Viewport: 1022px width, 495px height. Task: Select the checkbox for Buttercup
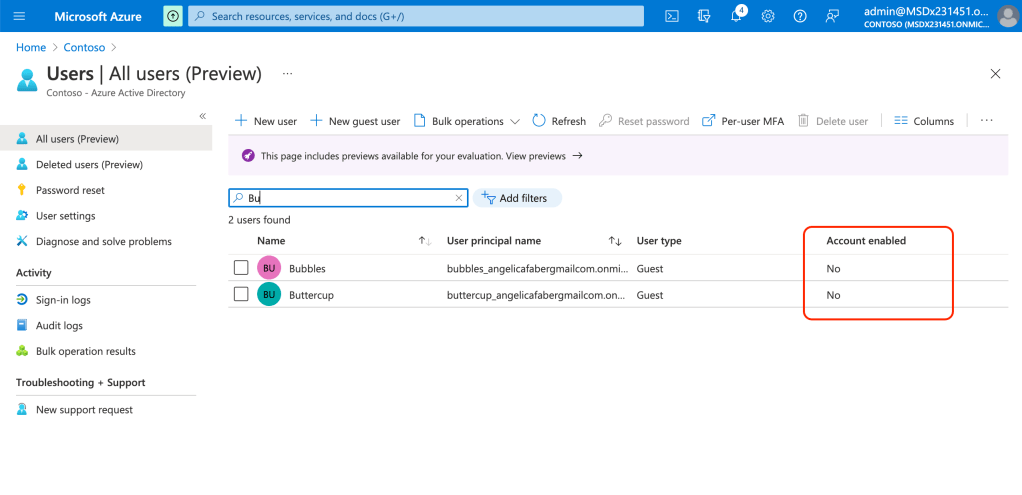point(241,294)
